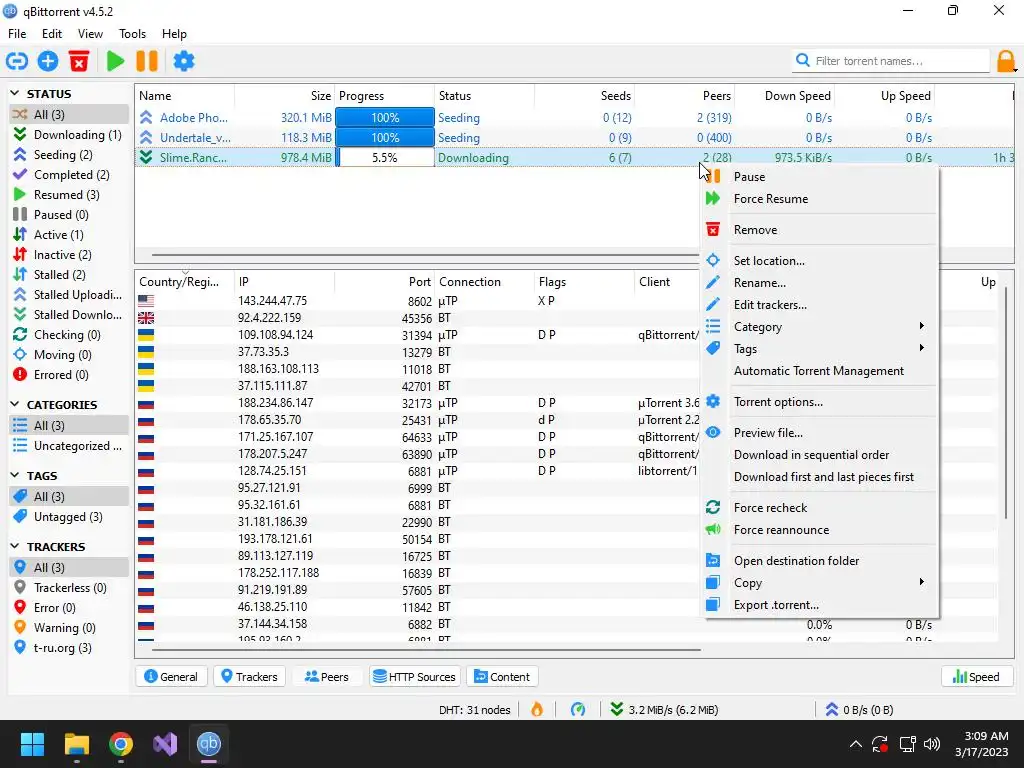Select the t-ru.org (3) tracker filter
The width and height of the screenshot is (1024, 768).
(x=69, y=648)
